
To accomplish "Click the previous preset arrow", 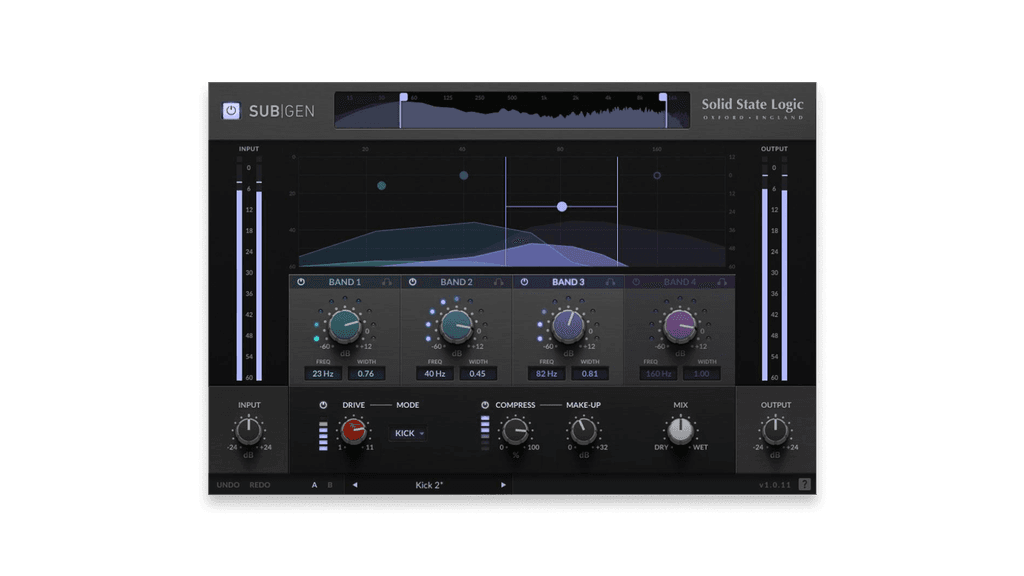I will pos(355,485).
